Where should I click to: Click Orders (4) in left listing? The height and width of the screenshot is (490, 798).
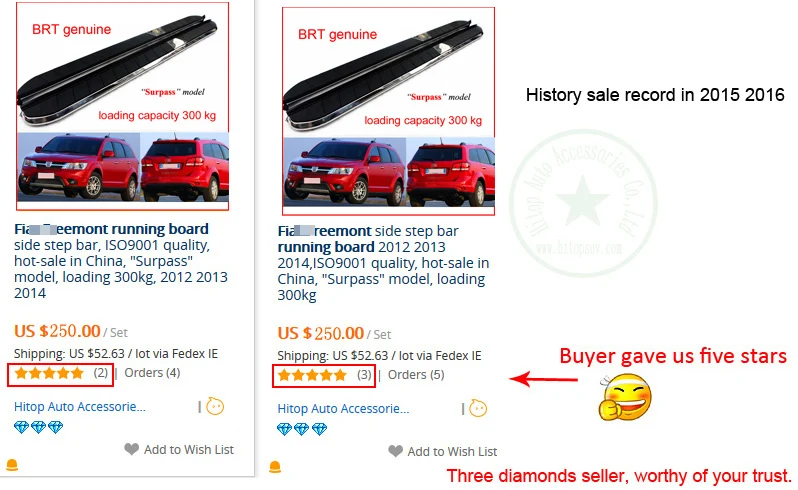(152, 373)
